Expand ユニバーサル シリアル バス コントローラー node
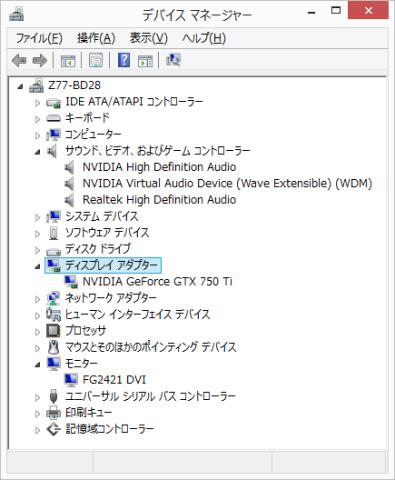 pyautogui.click(x=37, y=397)
